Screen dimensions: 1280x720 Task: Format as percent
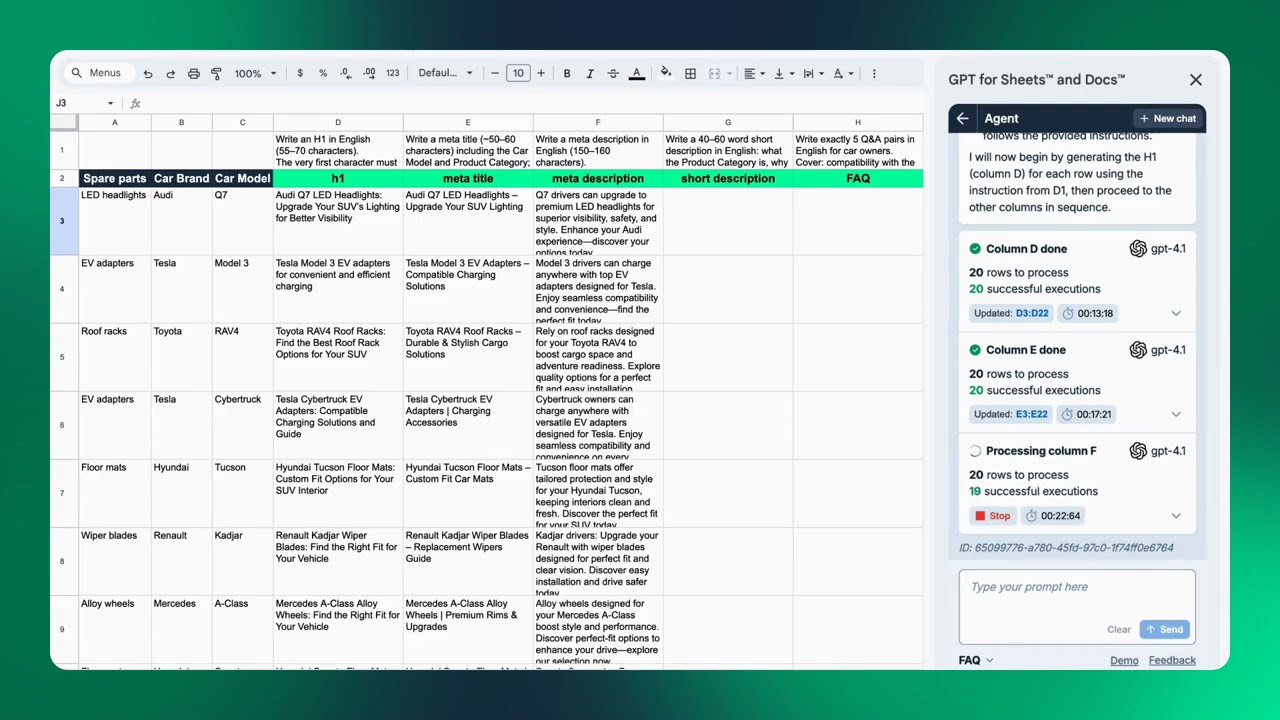(x=323, y=73)
